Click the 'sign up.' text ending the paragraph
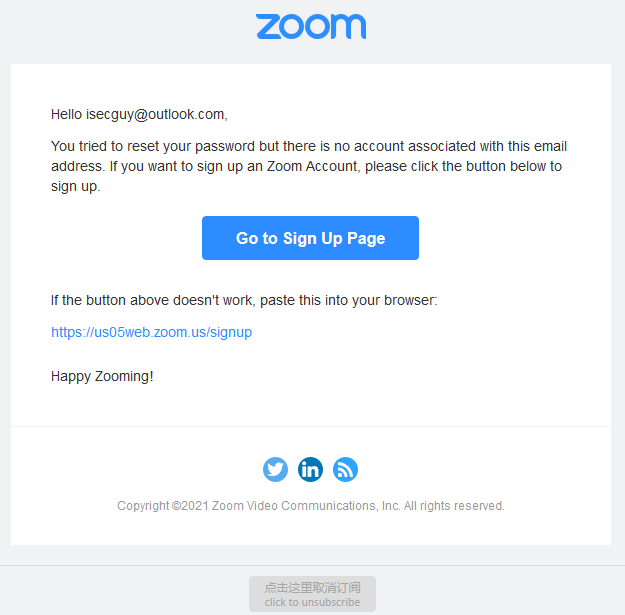Screen dimensions: 625x615 [x=75, y=186]
